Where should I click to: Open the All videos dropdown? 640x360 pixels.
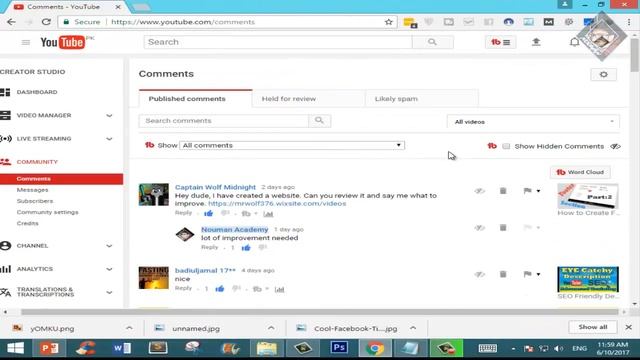pyautogui.click(x=533, y=122)
